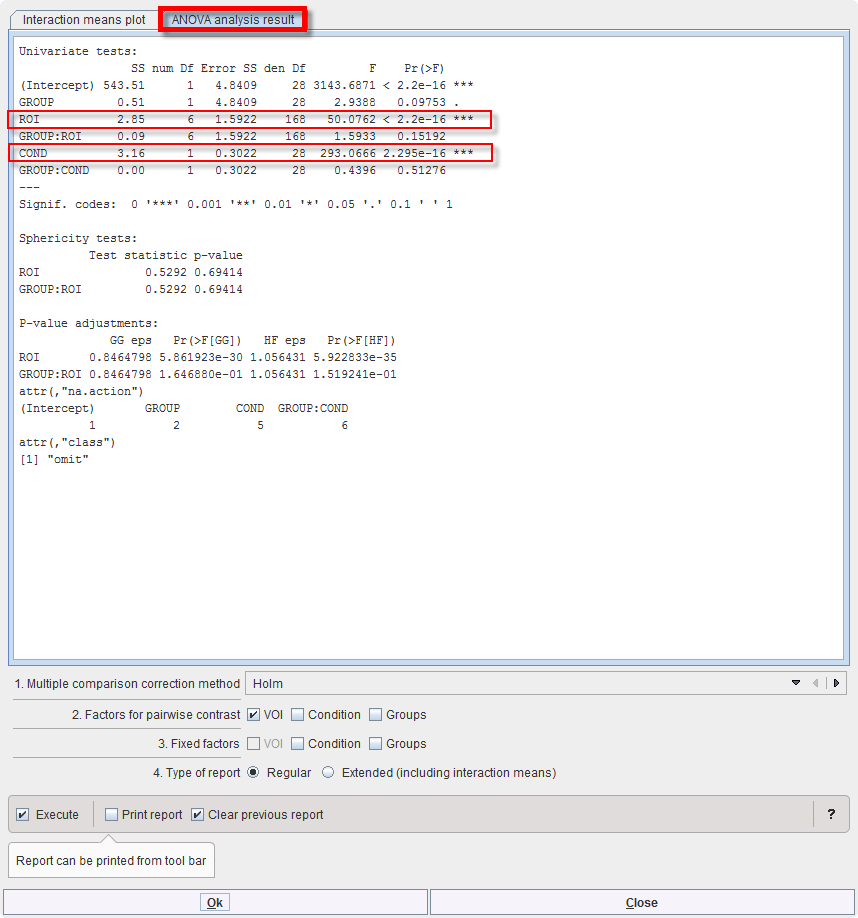Click the GG eps value for ROI
Image resolution: width=858 pixels, height=918 pixels.
[x=120, y=357]
